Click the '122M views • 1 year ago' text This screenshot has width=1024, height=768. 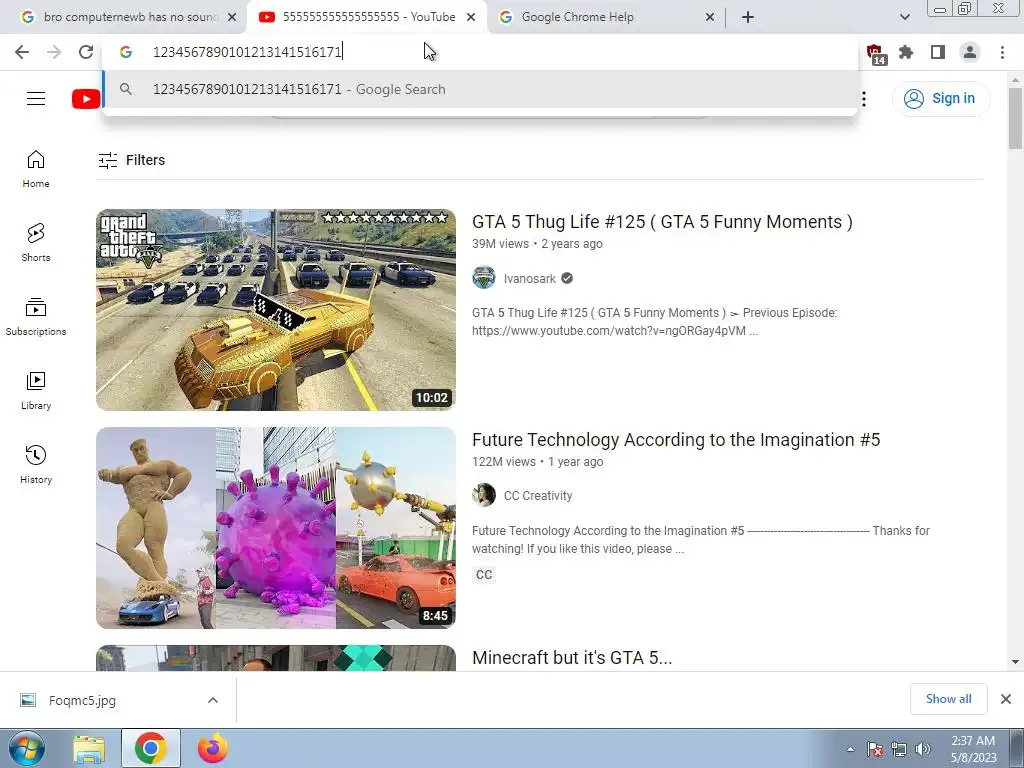pos(537,462)
